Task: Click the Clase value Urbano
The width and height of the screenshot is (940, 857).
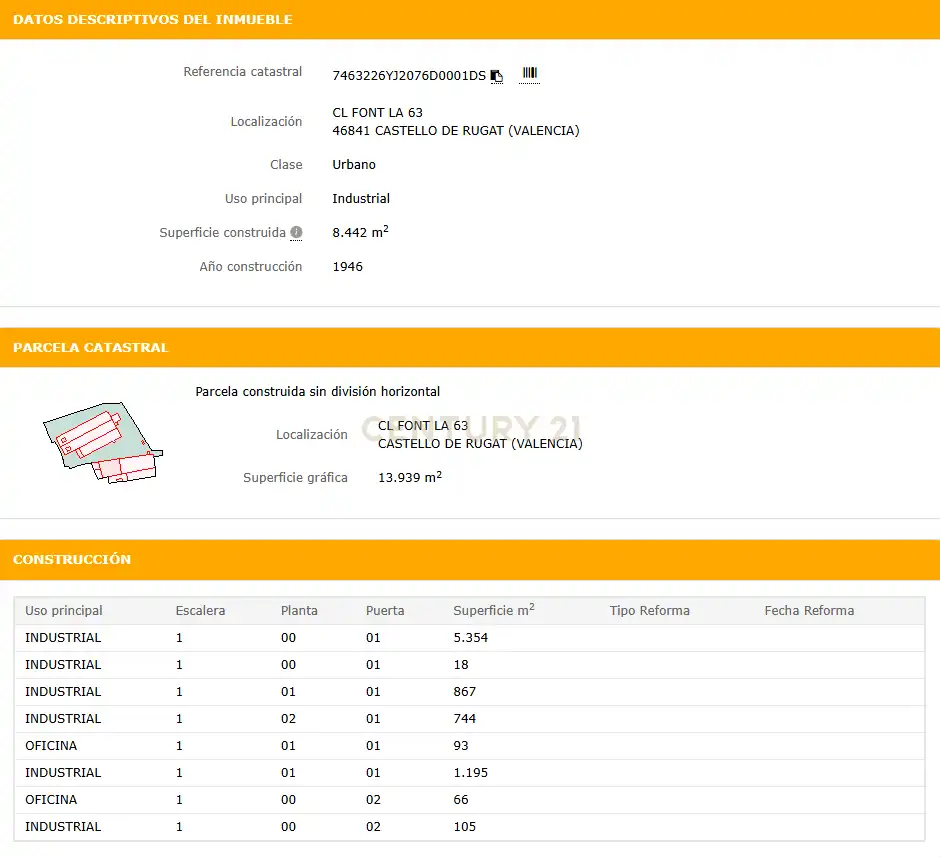Action: click(x=354, y=165)
